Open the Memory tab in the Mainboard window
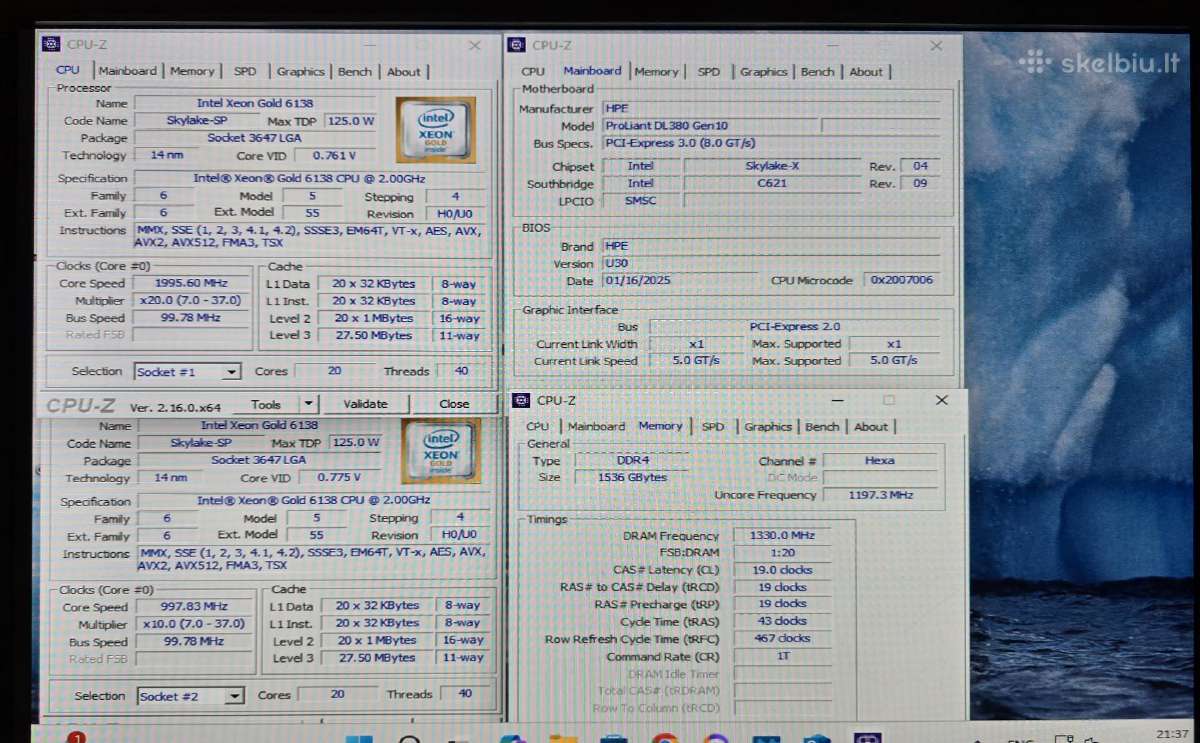This screenshot has width=1200, height=743. (x=656, y=71)
